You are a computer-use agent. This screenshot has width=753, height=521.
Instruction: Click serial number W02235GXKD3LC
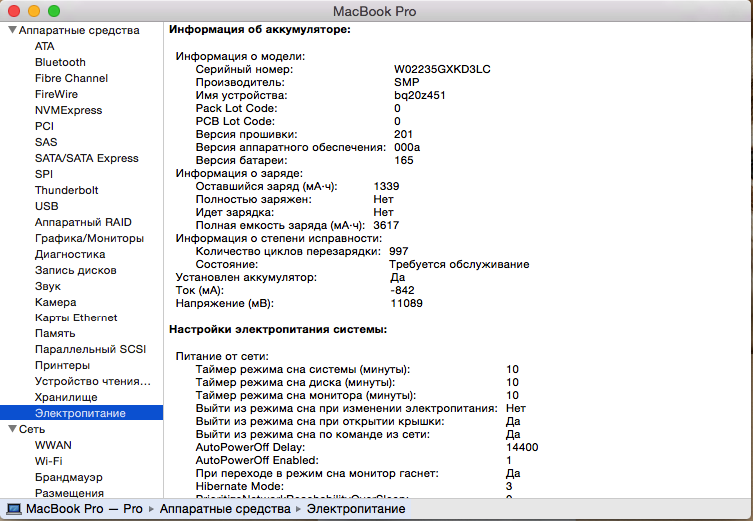click(x=442, y=69)
